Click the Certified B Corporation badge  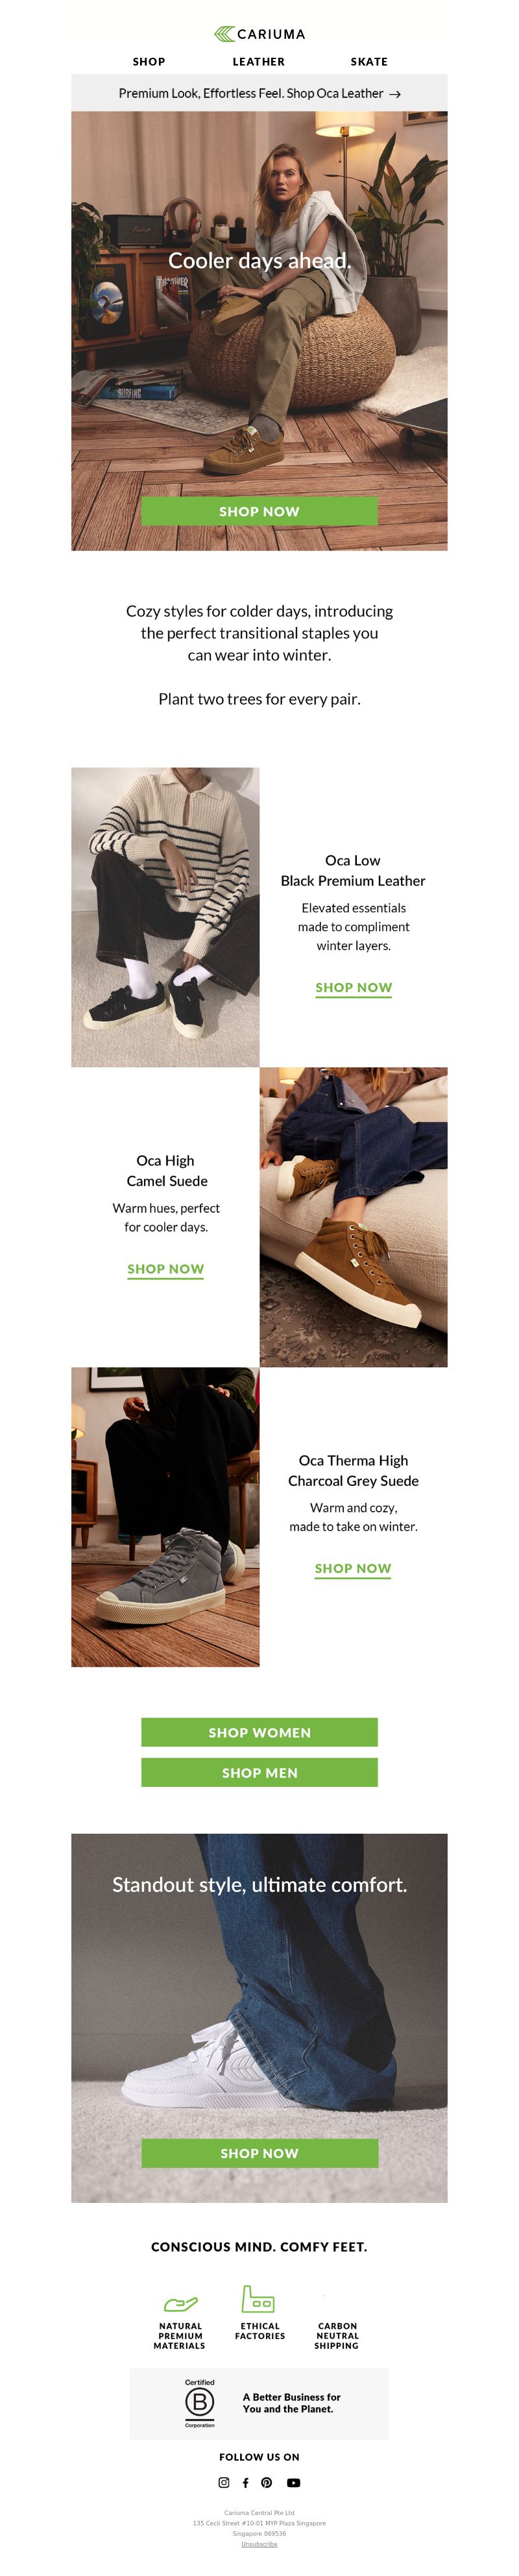pyautogui.click(x=199, y=2403)
